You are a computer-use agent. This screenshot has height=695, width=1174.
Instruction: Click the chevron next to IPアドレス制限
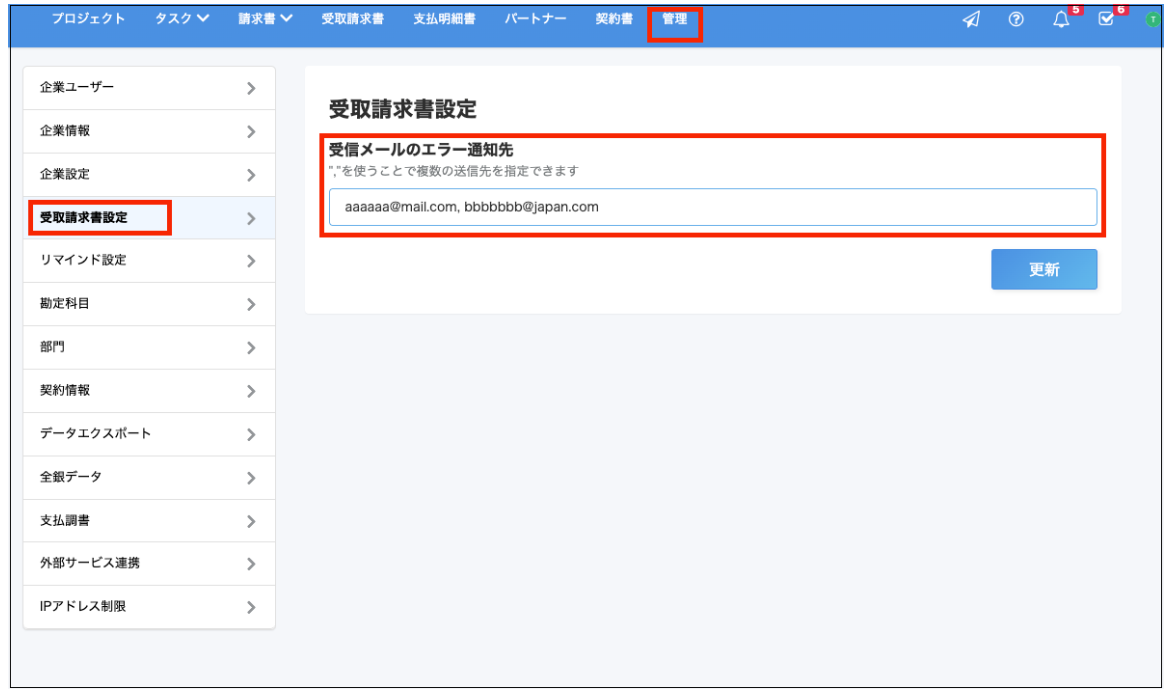point(251,608)
